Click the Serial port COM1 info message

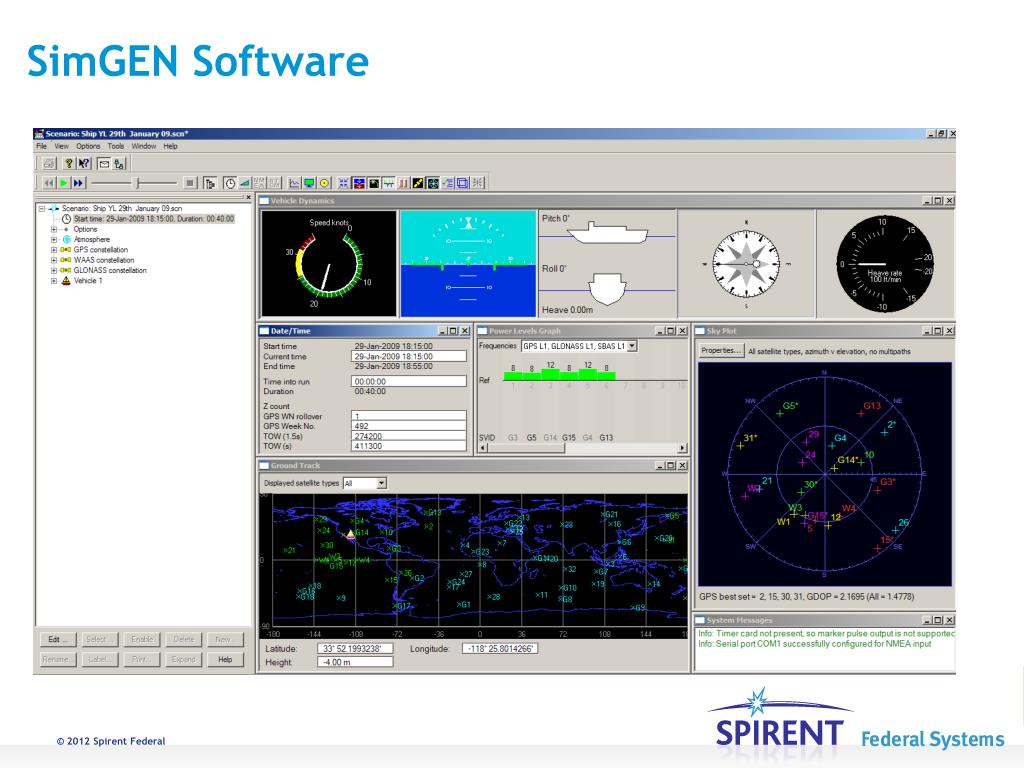(814, 644)
